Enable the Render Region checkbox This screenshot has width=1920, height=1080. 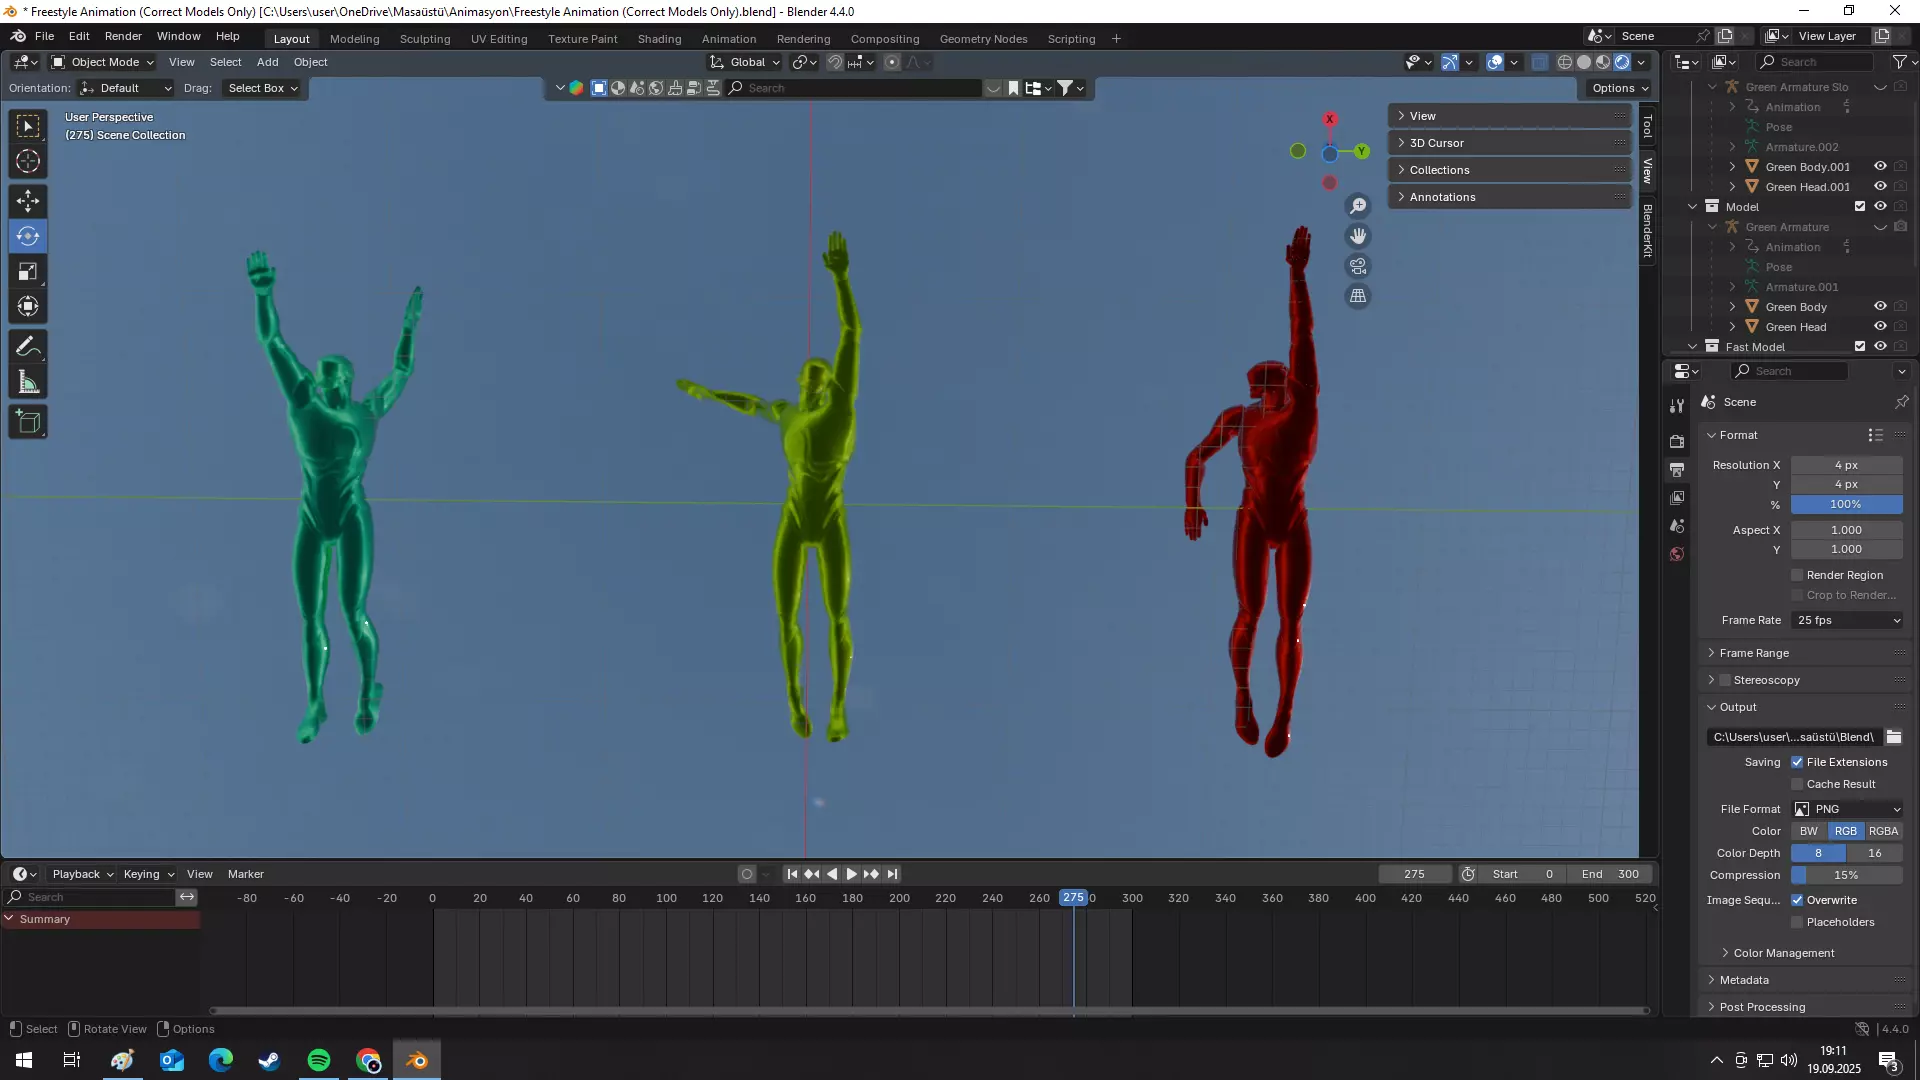[1797, 575]
